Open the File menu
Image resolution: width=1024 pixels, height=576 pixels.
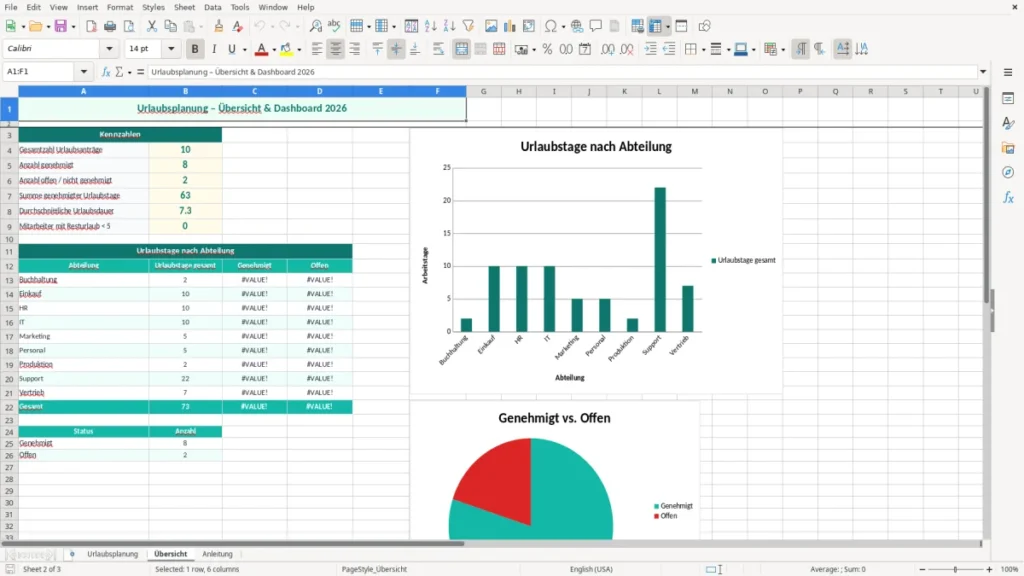10,7
